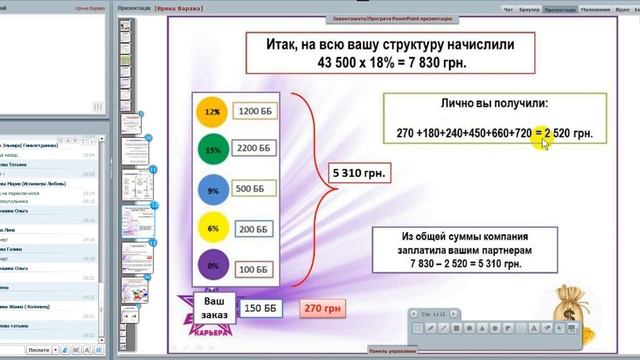Click 'Лично вы получили:' heading

point(494,103)
